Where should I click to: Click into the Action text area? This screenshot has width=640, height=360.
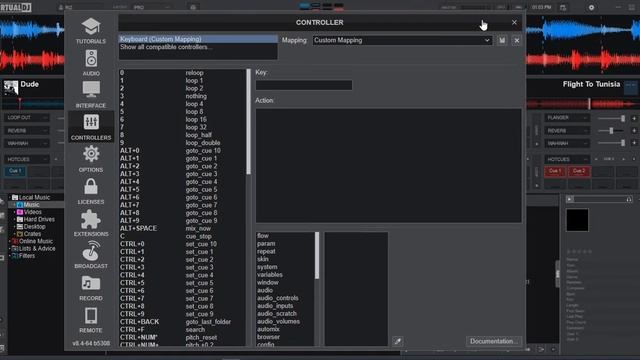click(x=389, y=165)
